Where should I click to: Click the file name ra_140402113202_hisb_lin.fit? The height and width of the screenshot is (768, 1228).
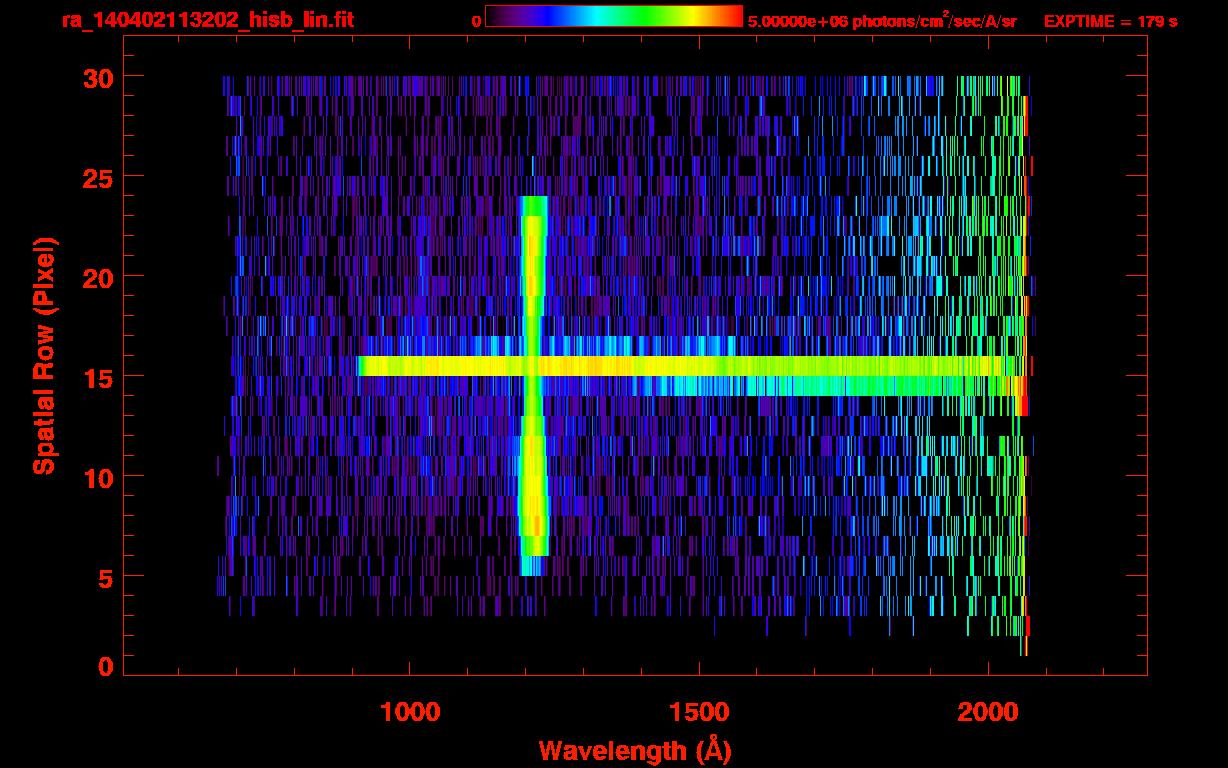coord(207,20)
